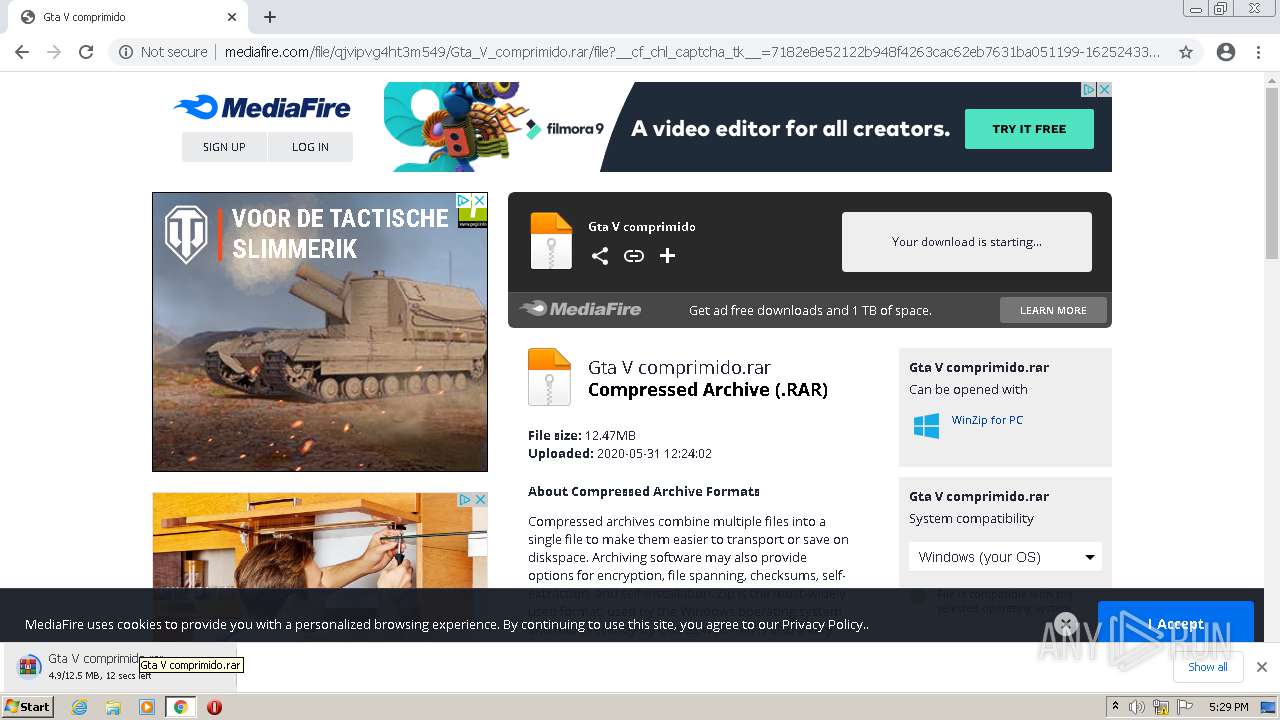
Task: Open Chrome three-dot menu
Action: pos(1258,52)
